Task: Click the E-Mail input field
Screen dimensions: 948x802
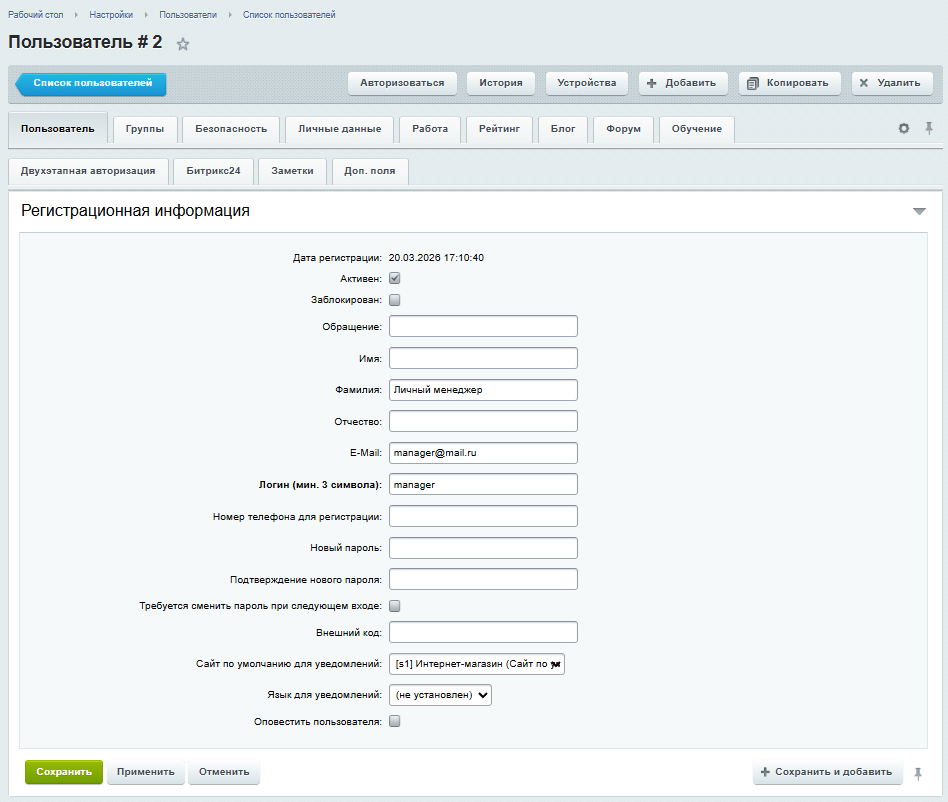Action: (483, 453)
